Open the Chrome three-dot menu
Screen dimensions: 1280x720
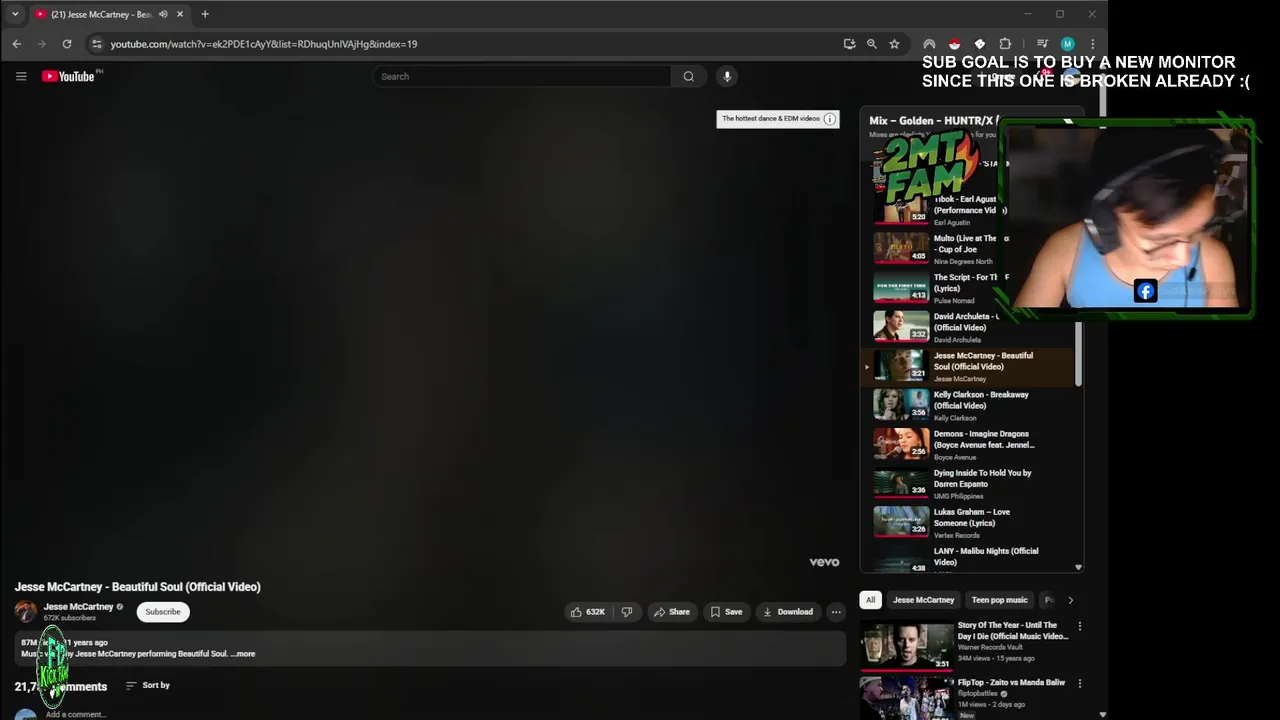point(1092,44)
